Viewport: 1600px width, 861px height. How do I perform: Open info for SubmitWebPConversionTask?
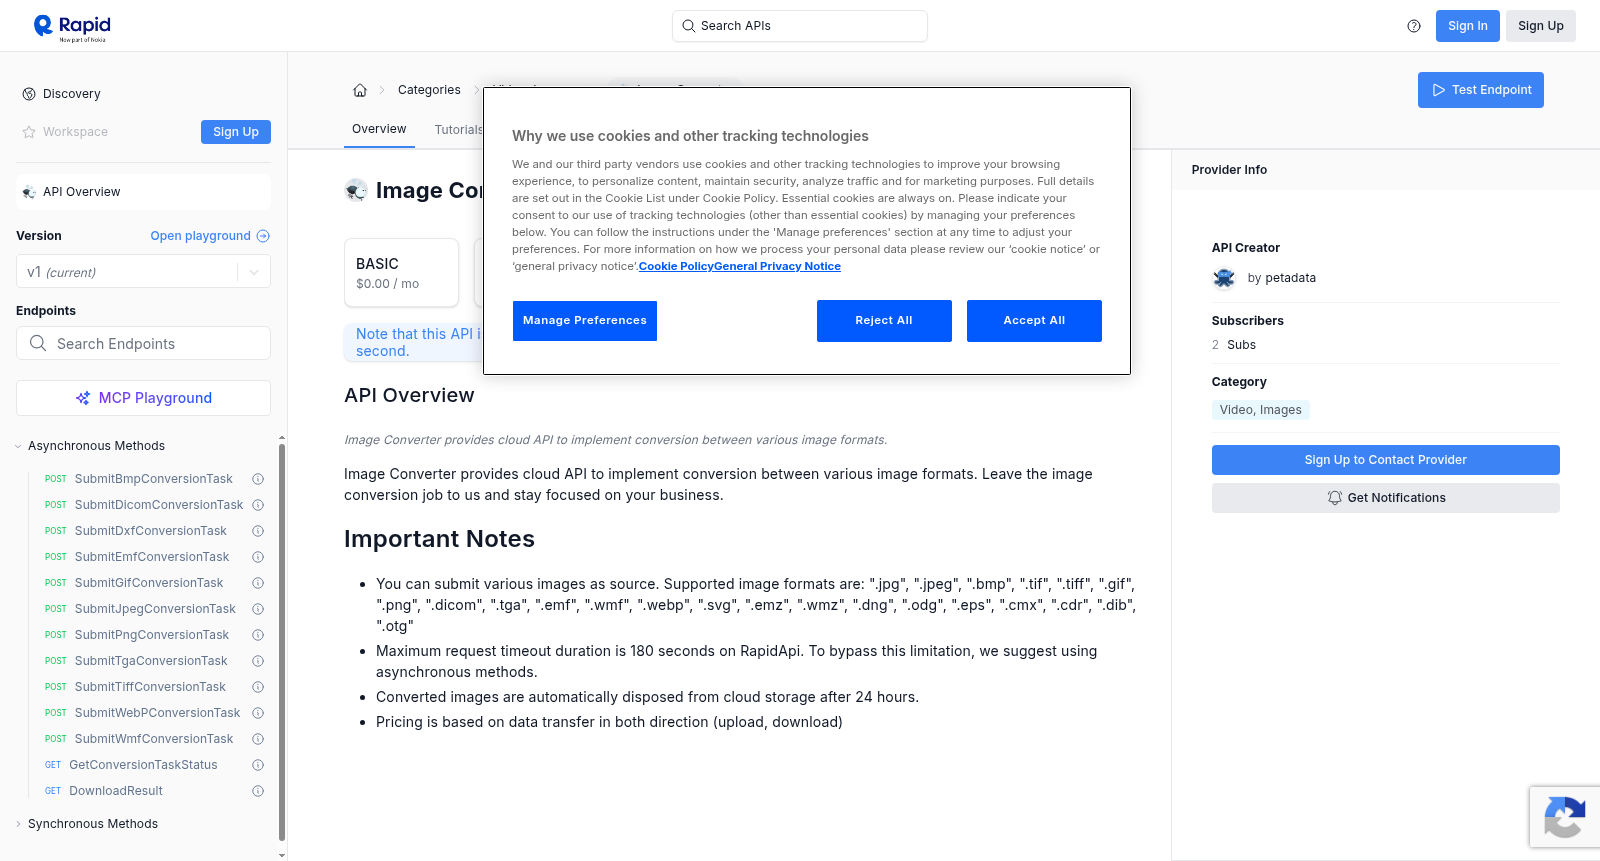click(258, 713)
